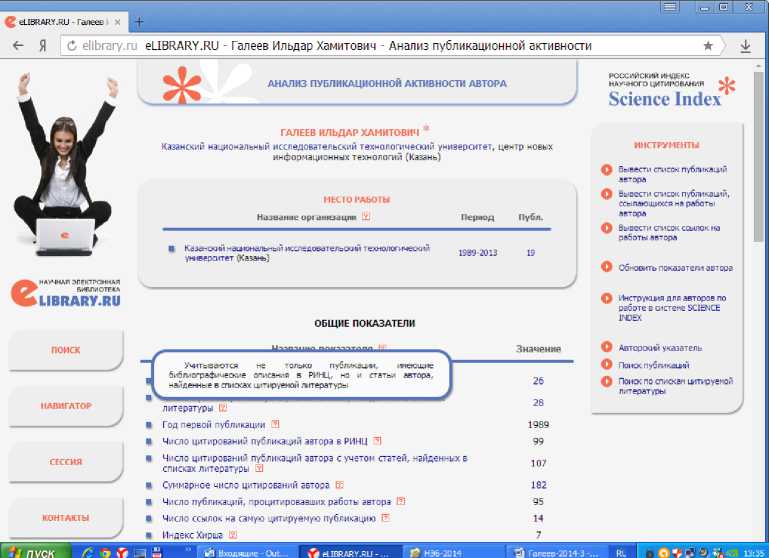Image resolution: width=769 pixels, height=558 pixels.
Task: Click help icon next to 'Название организации'
Action: point(366,216)
